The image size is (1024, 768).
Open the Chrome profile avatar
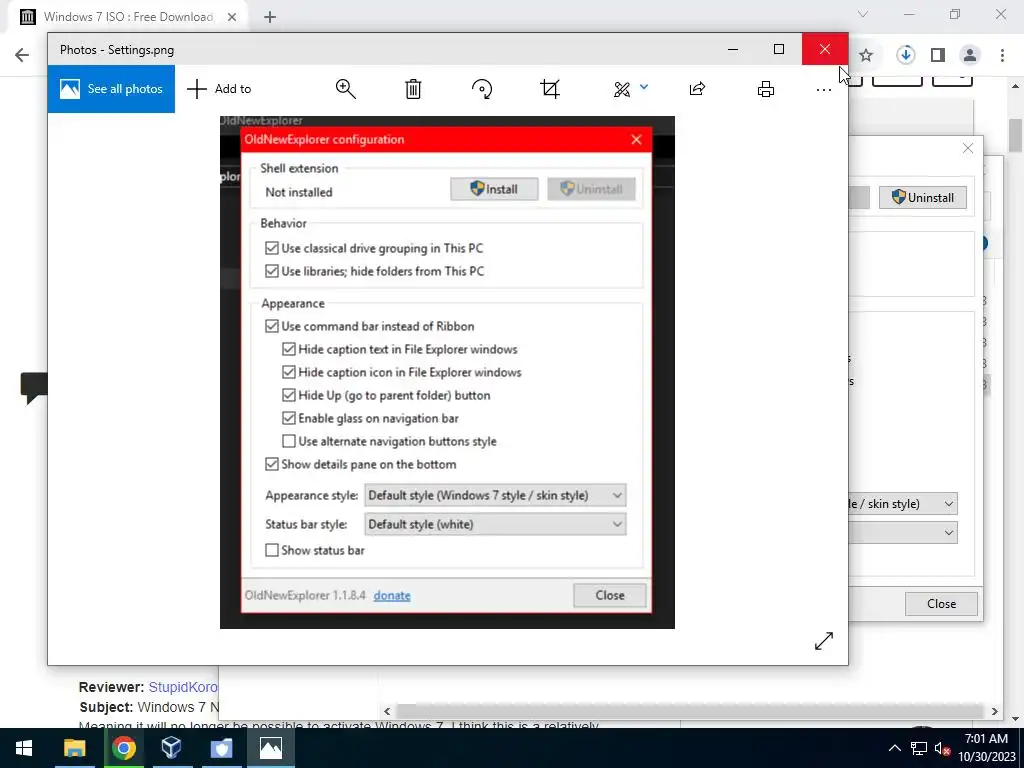[x=970, y=56]
